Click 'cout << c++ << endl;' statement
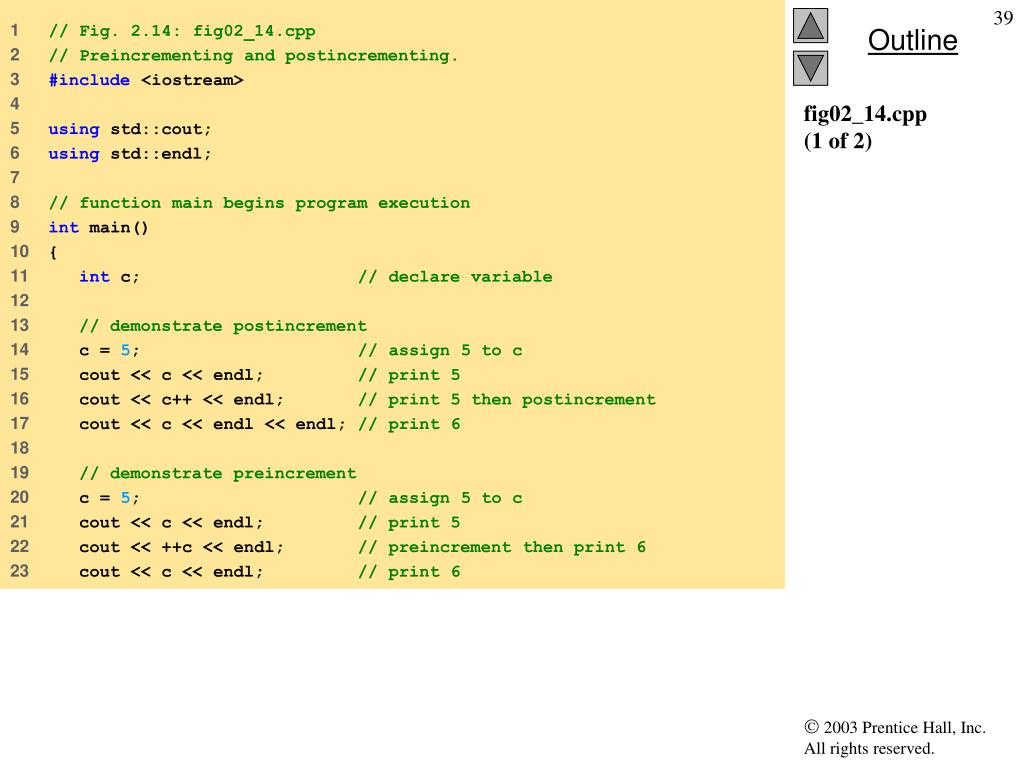The image size is (1024, 768). [182, 400]
